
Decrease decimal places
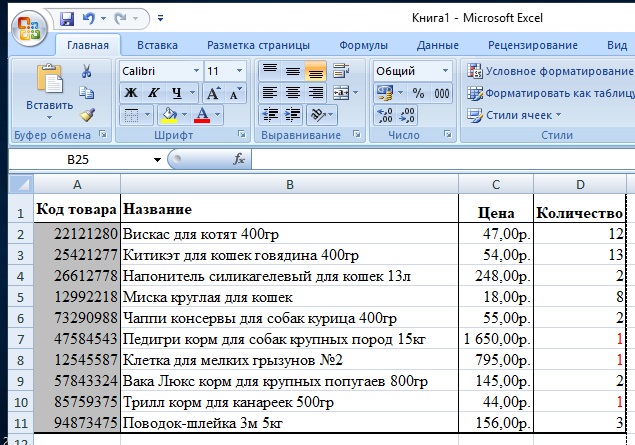click(x=407, y=115)
